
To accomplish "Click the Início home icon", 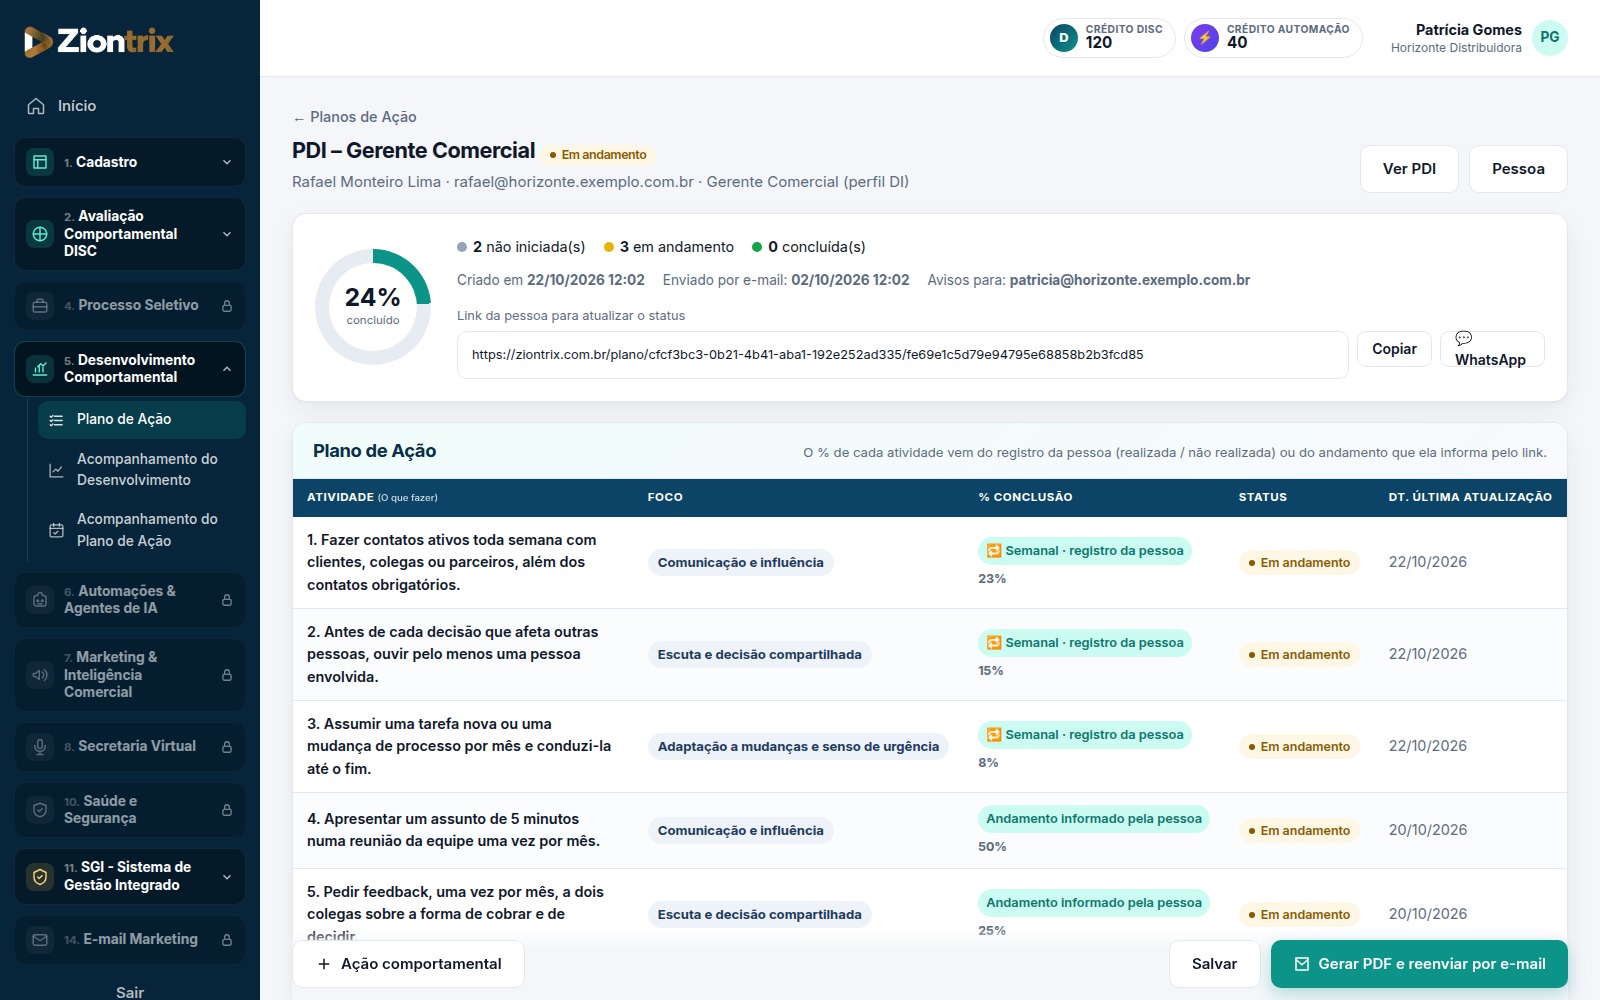I will point(36,106).
